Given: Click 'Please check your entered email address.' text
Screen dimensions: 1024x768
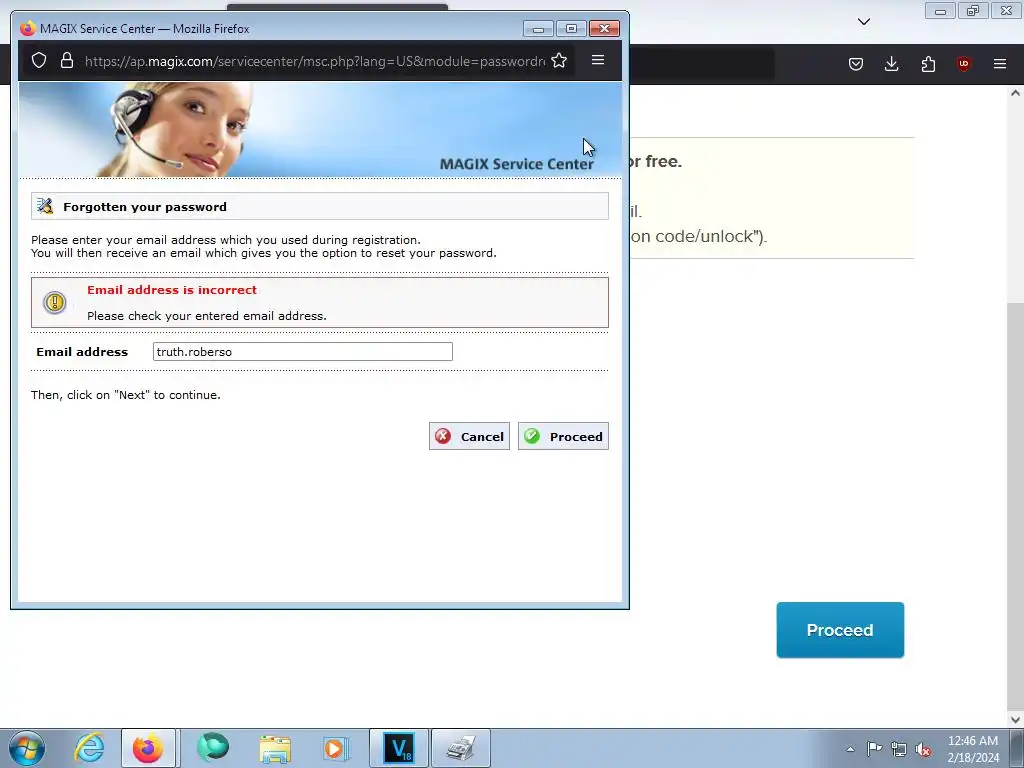Looking at the screenshot, I should tap(206, 316).
